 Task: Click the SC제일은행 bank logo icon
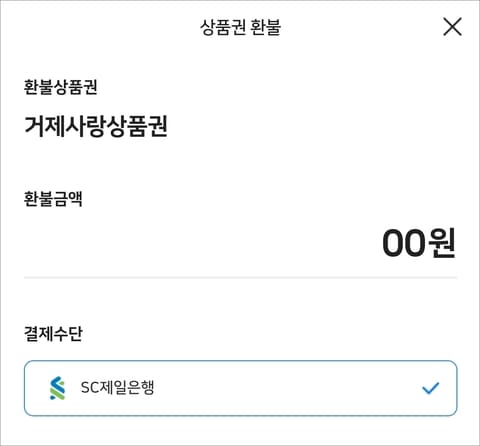[x=57, y=388]
